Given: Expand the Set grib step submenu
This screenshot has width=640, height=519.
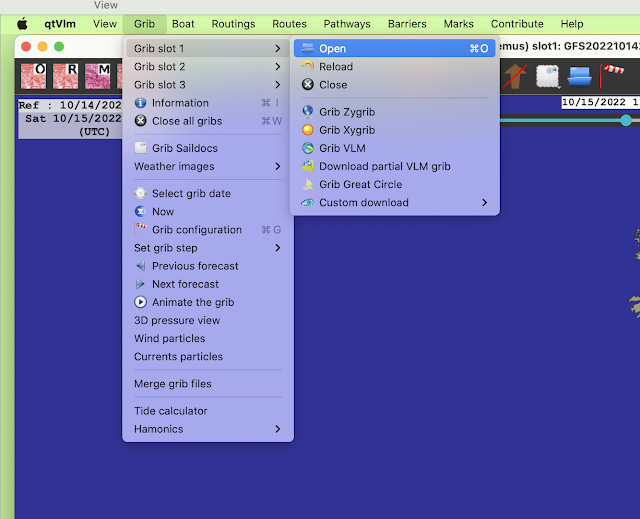Looking at the screenshot, I should (208, 248).
